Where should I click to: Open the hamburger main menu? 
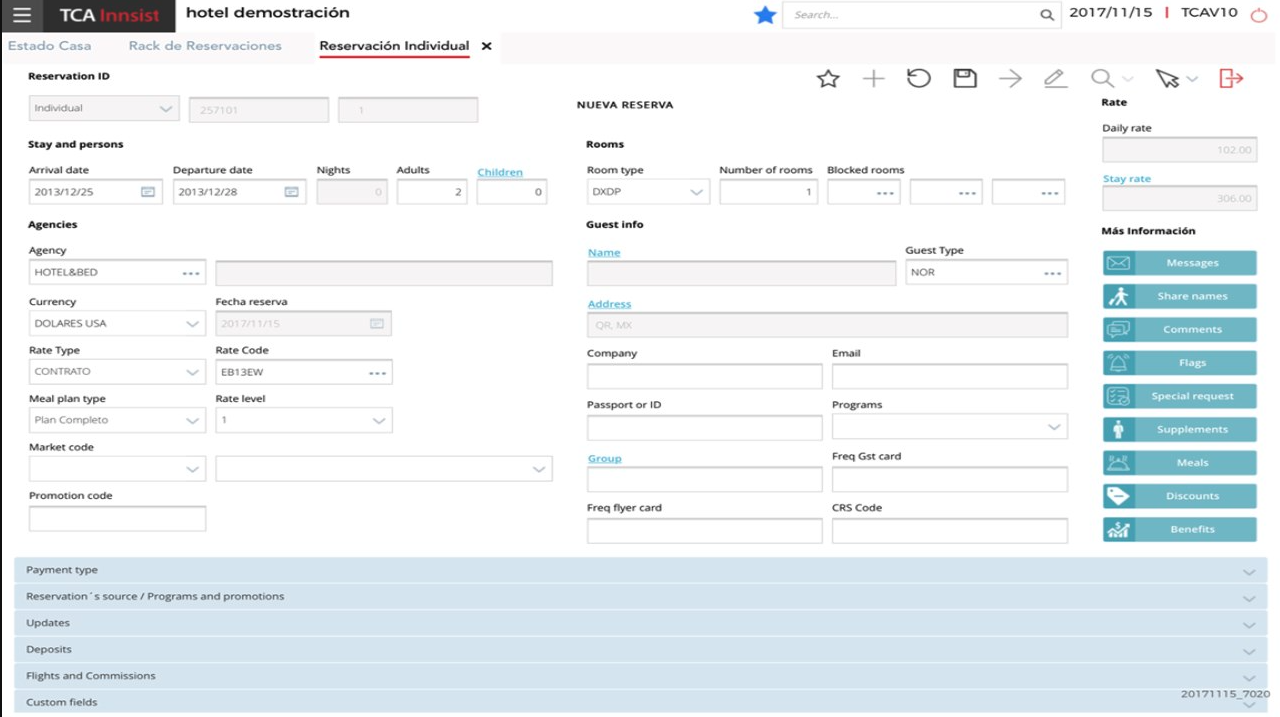tap(22, 15)
